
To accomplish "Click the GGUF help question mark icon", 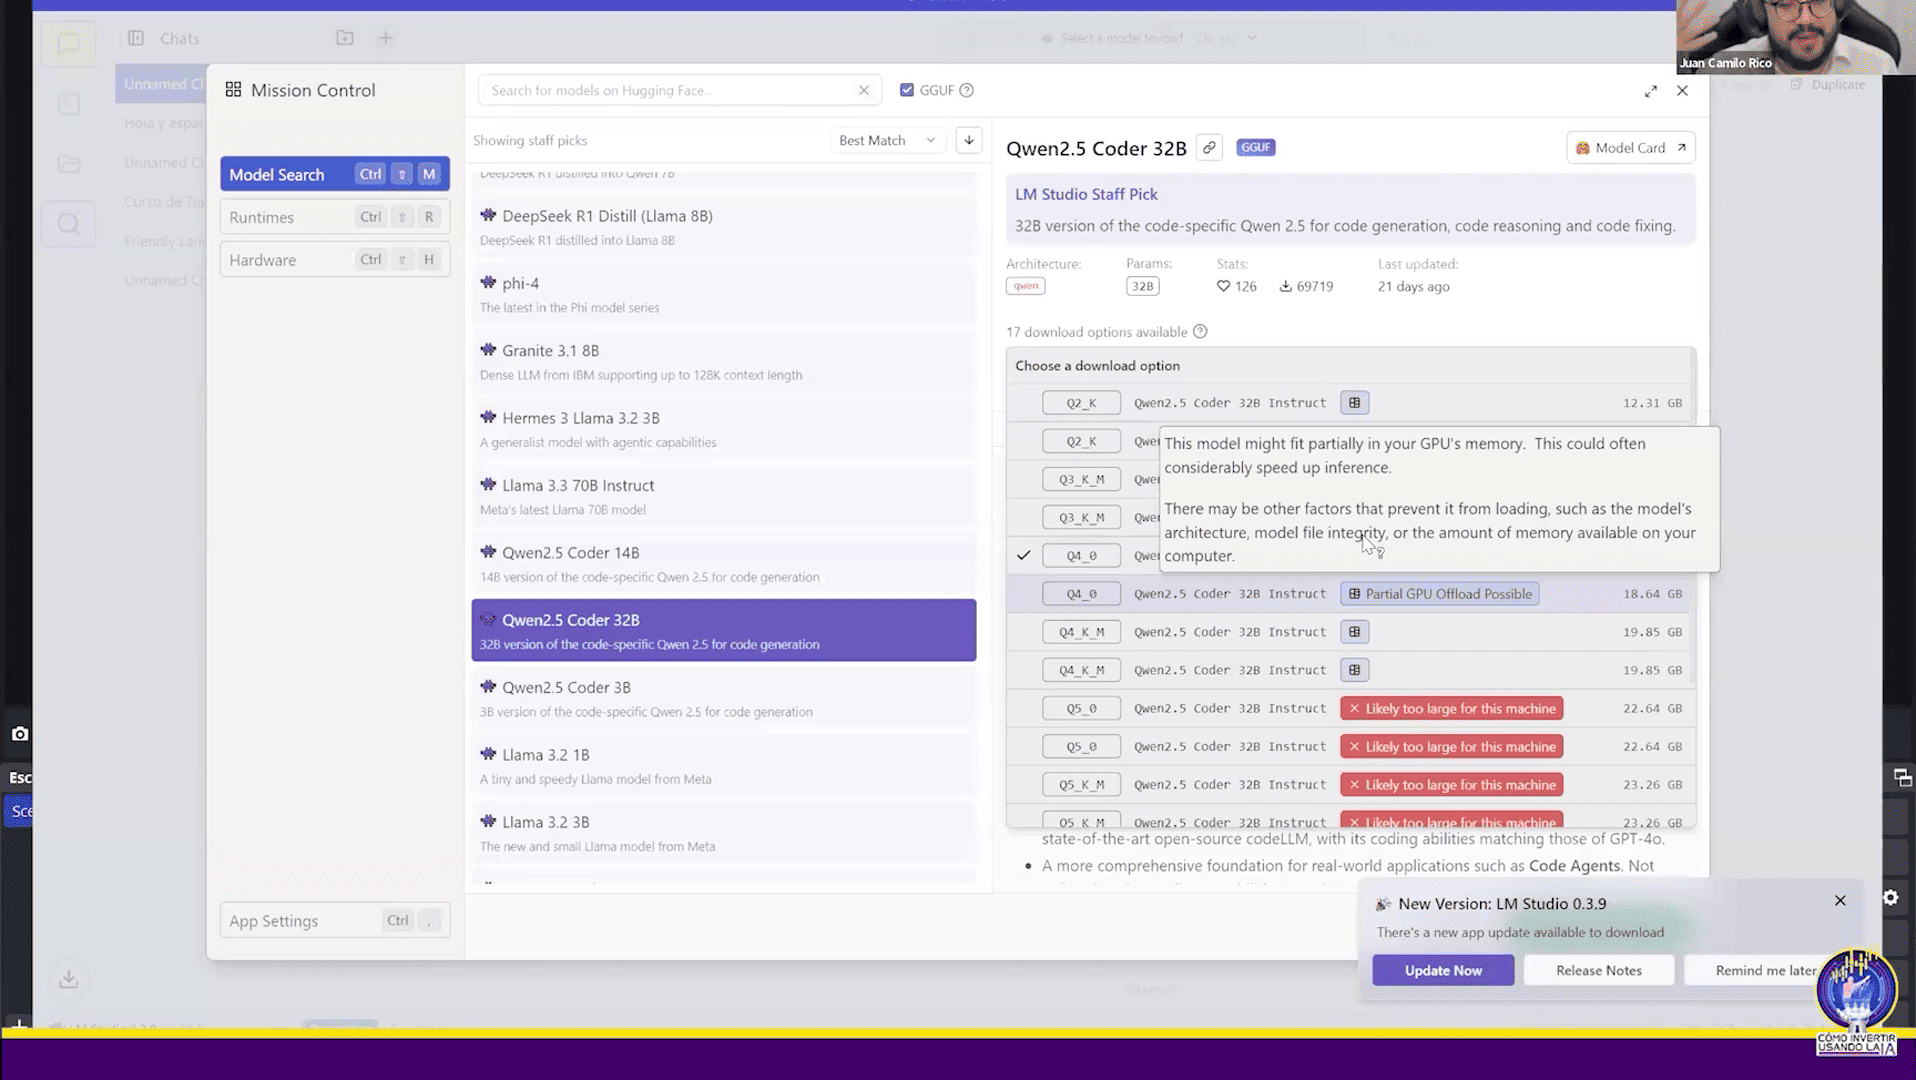I will [x=966, y=90].
